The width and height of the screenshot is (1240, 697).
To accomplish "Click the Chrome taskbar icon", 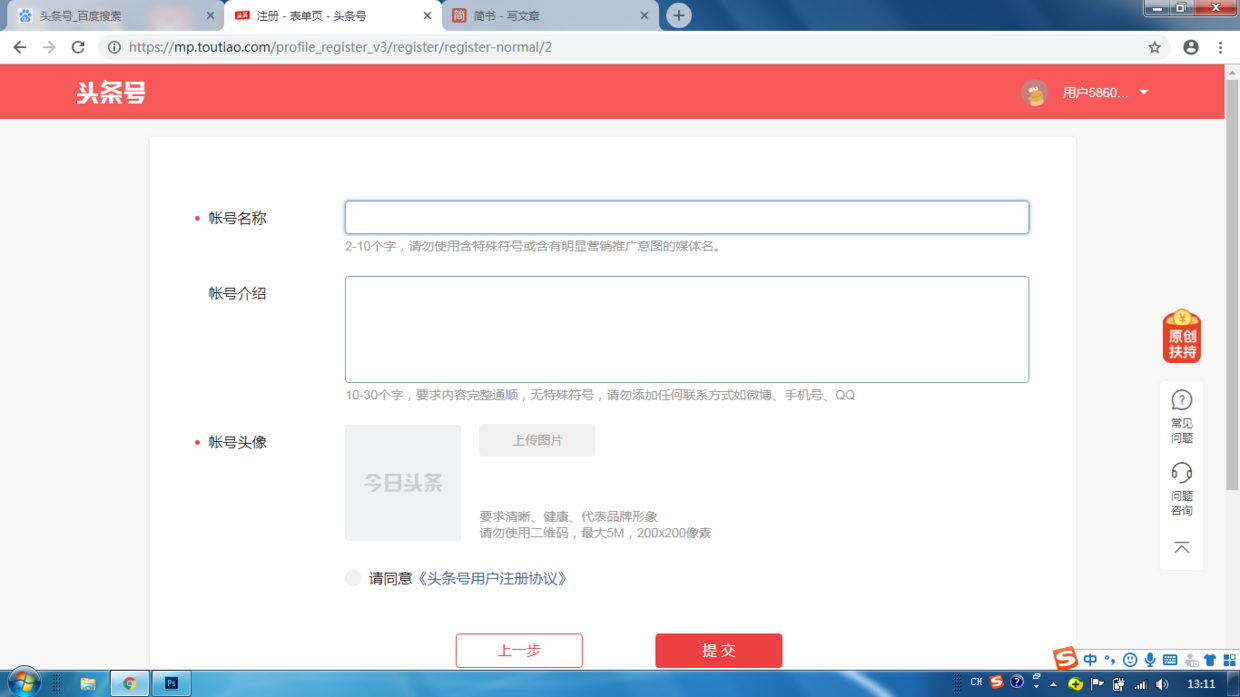I will [x=129, y=684].
